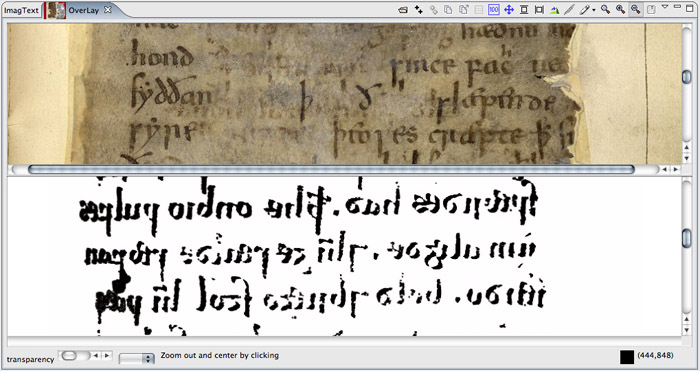Click the greyed copy-with-arrow icon
The height and width of the screenshot is (371, 700).
(463, 10)
